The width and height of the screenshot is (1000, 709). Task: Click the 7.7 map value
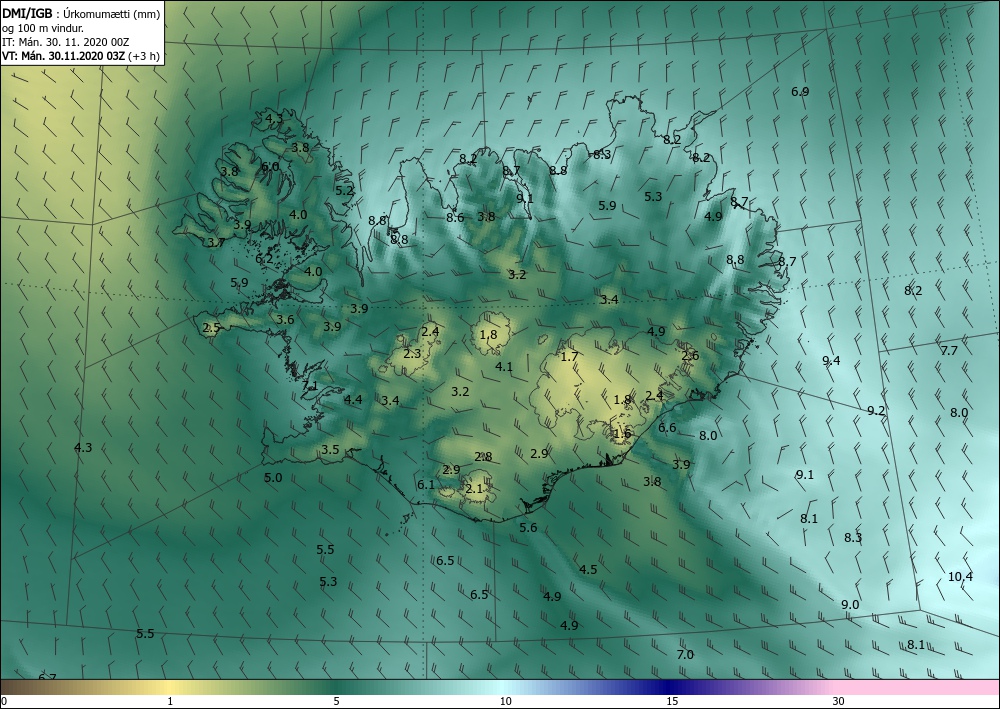pos(949,350)
